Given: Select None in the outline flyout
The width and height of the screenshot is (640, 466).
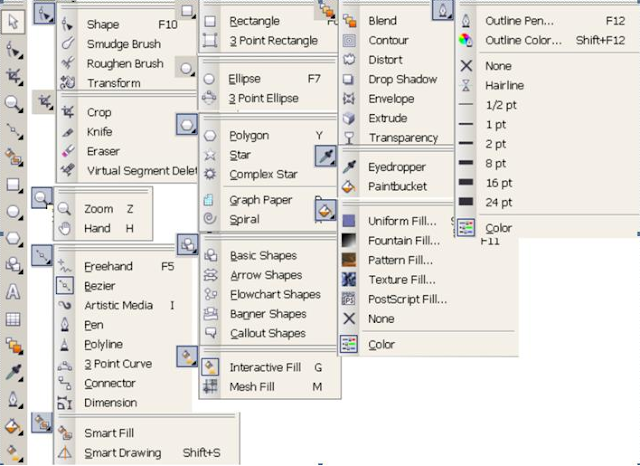Looking at the screenshot, I should click(498, 66).
